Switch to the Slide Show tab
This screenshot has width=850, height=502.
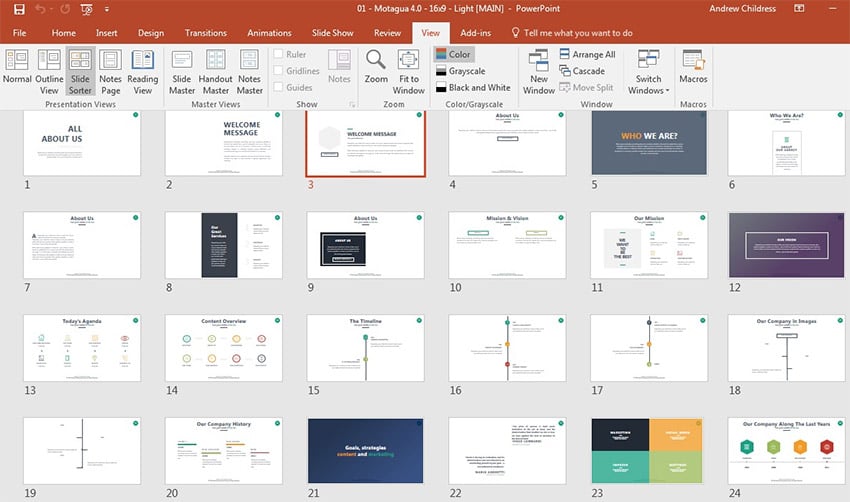(332, 33)
